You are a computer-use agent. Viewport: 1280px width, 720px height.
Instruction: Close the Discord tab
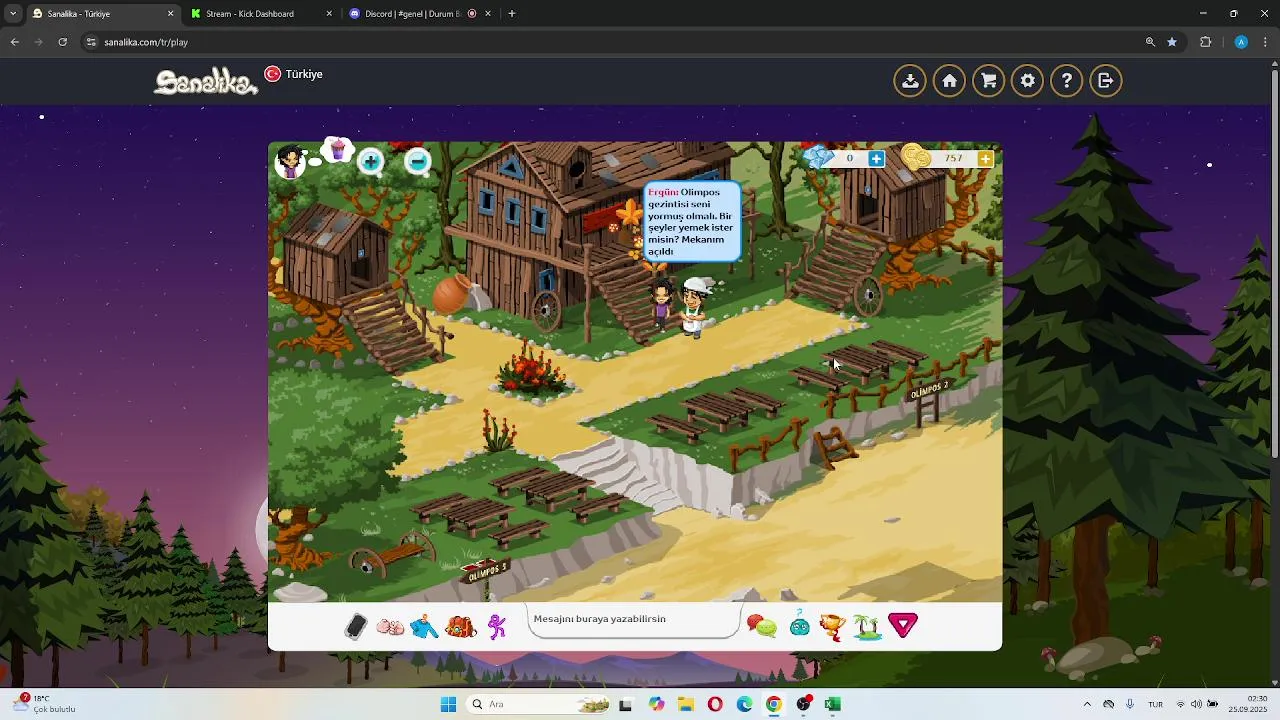(x=488, y=14)
